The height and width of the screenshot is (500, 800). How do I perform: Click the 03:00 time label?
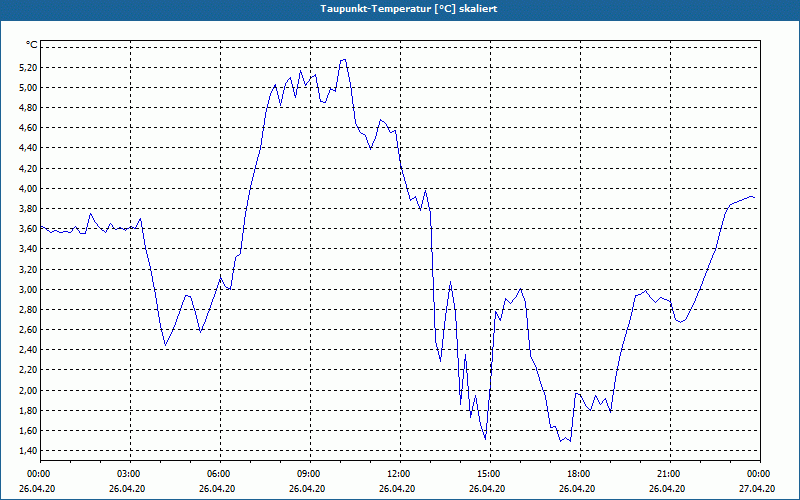(x=129, y=474)
